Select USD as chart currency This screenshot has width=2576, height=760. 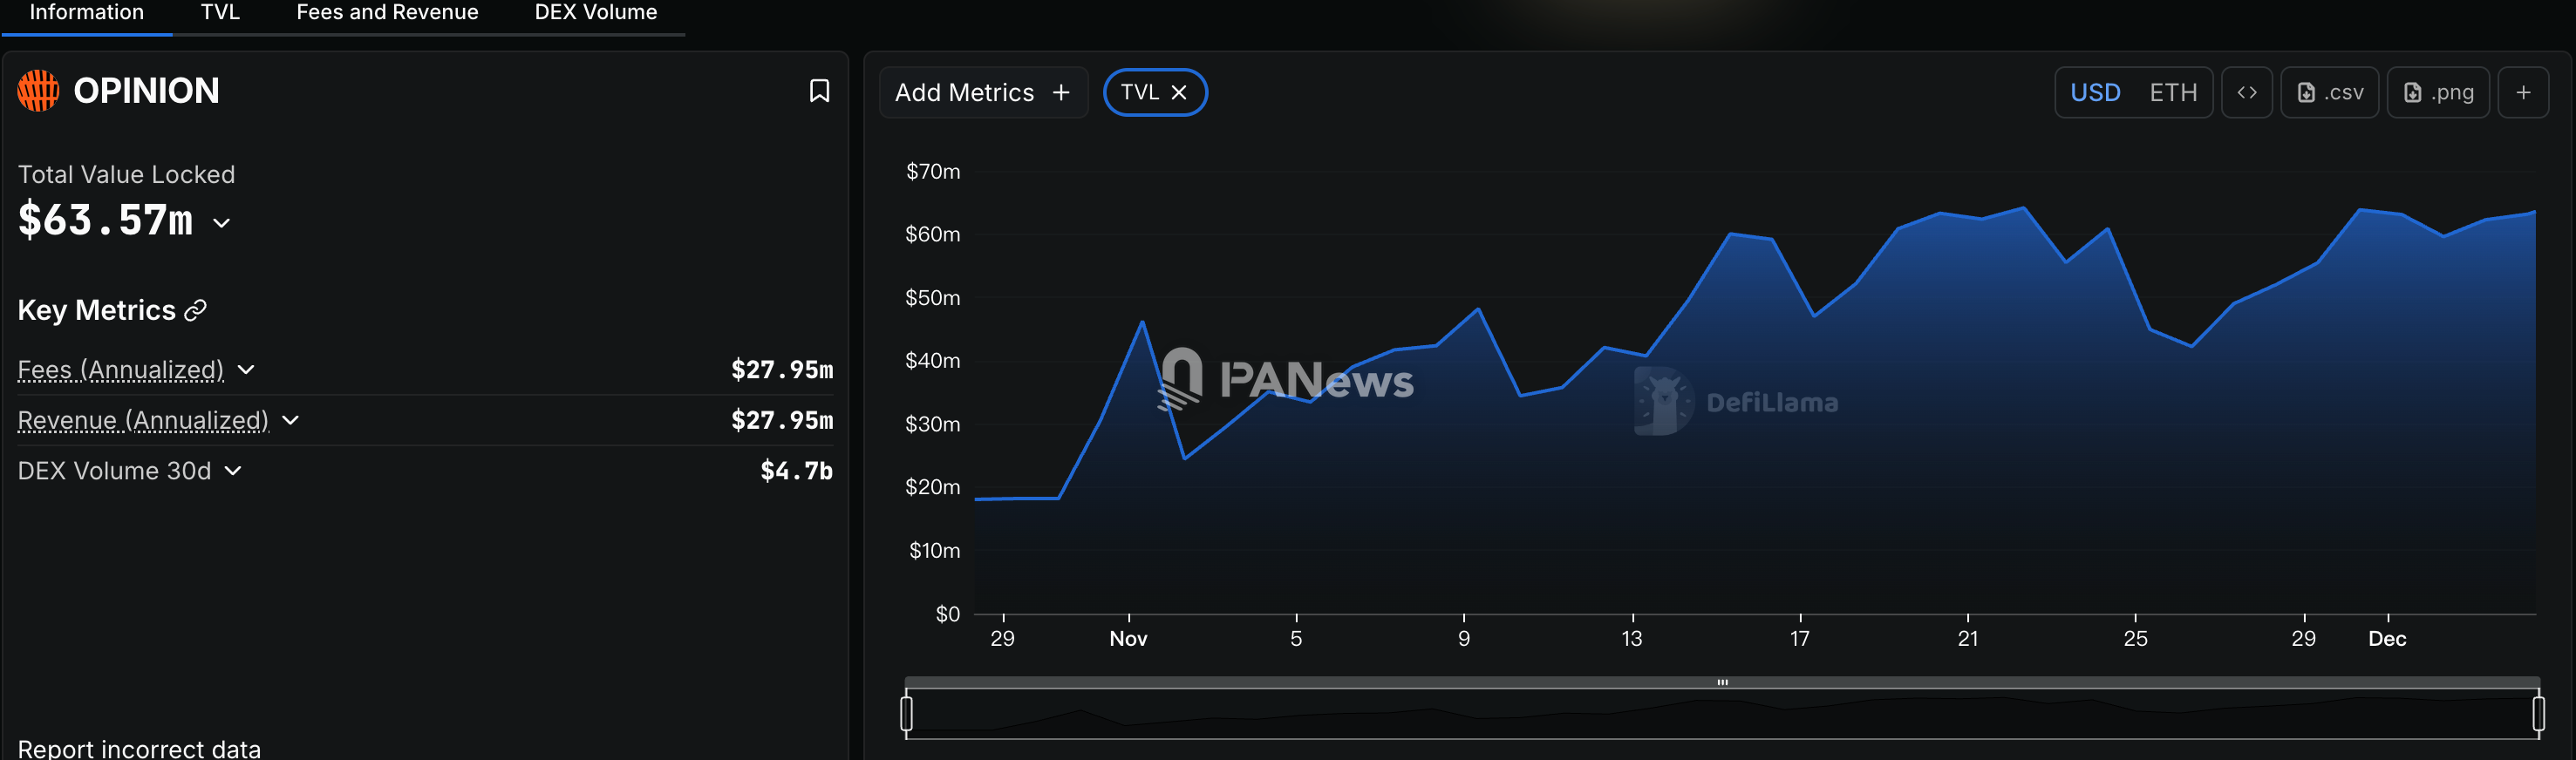pyautogui.click(x=2094, y=93)
